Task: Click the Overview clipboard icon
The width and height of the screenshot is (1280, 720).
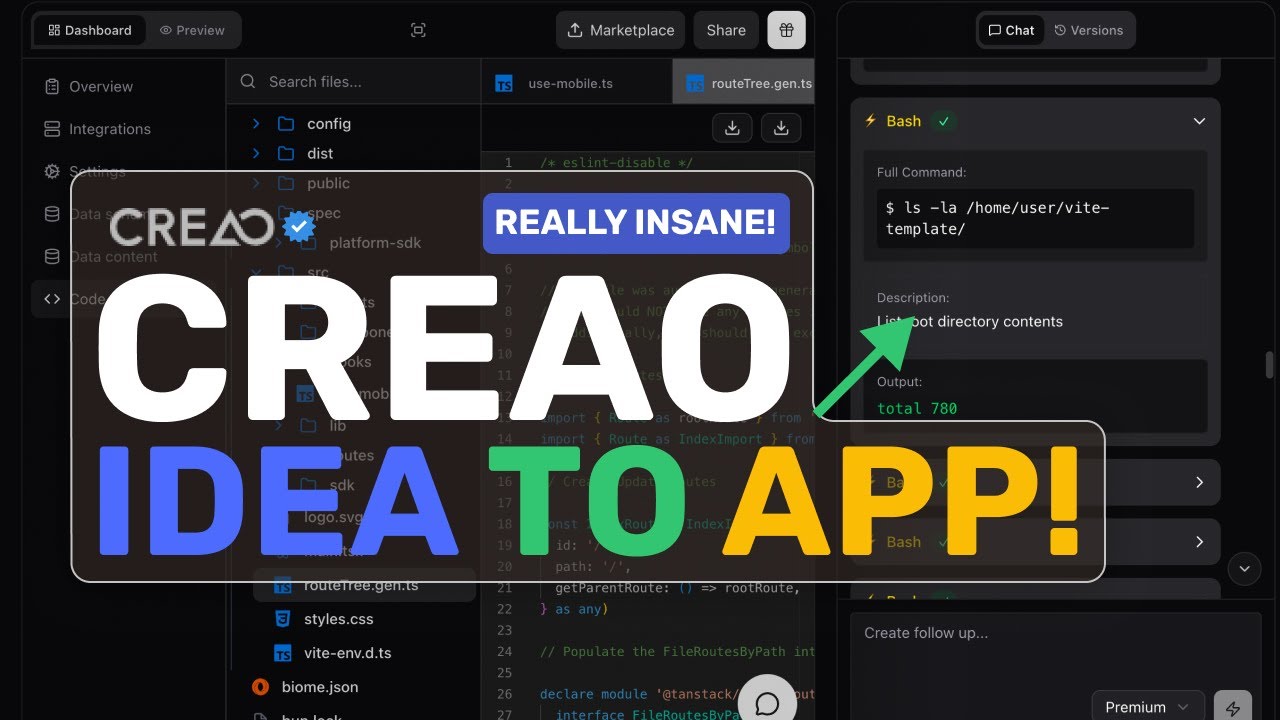Action: pos(52,87)
